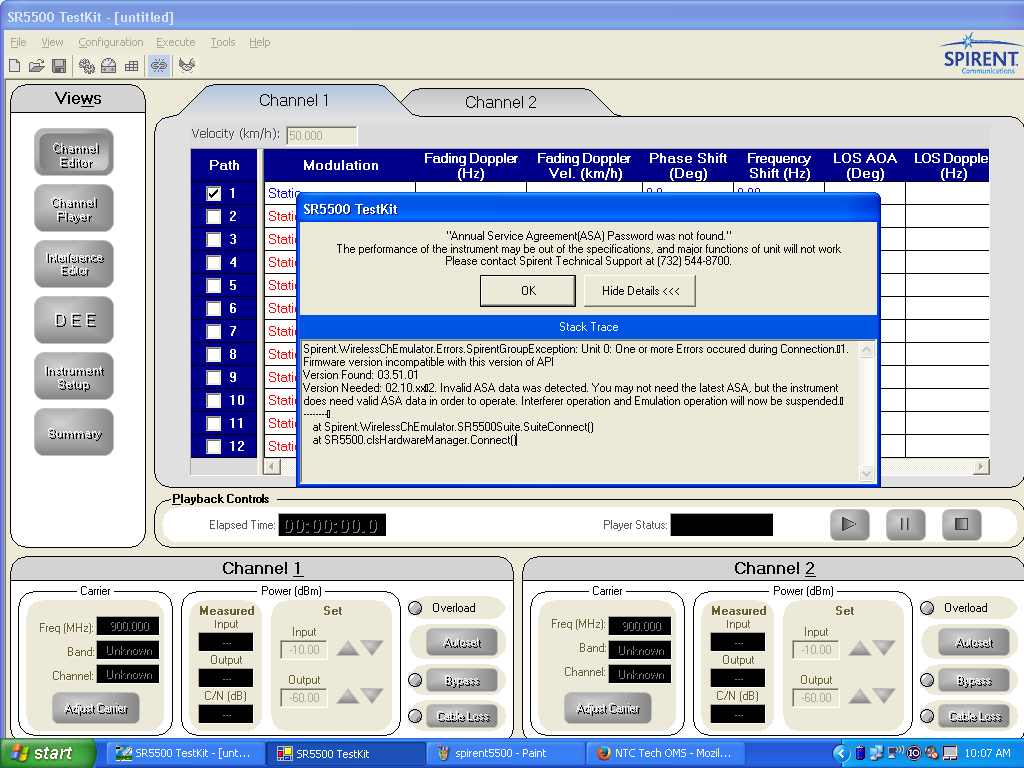Decrease Channel 2 Set Output power
Image resolution: width=1024 pixels, height=768 pixels.
[x=884, y=696]
